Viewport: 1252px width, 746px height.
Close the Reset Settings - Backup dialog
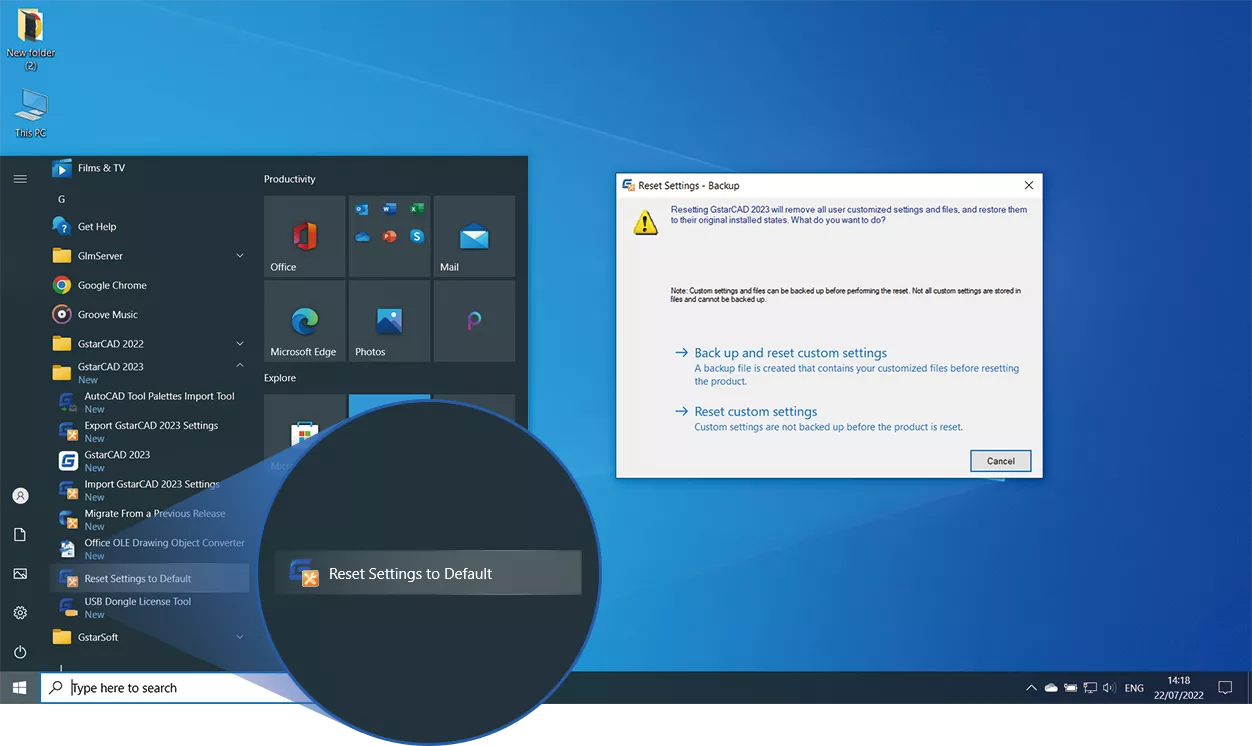[1029, 185]
